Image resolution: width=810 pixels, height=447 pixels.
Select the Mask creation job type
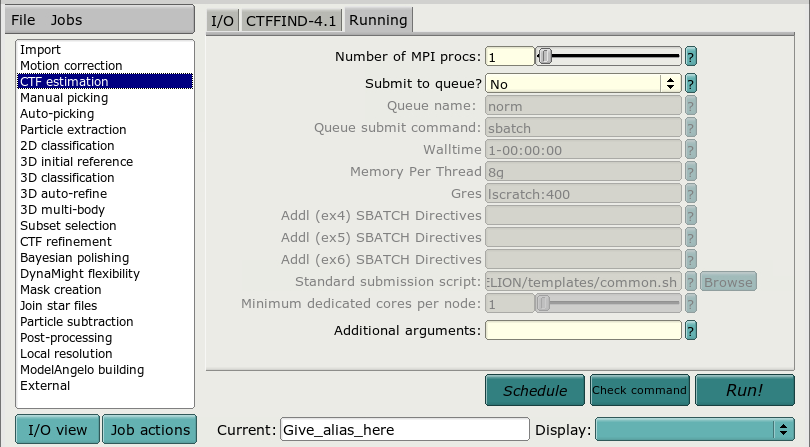[x=105, y=290]
